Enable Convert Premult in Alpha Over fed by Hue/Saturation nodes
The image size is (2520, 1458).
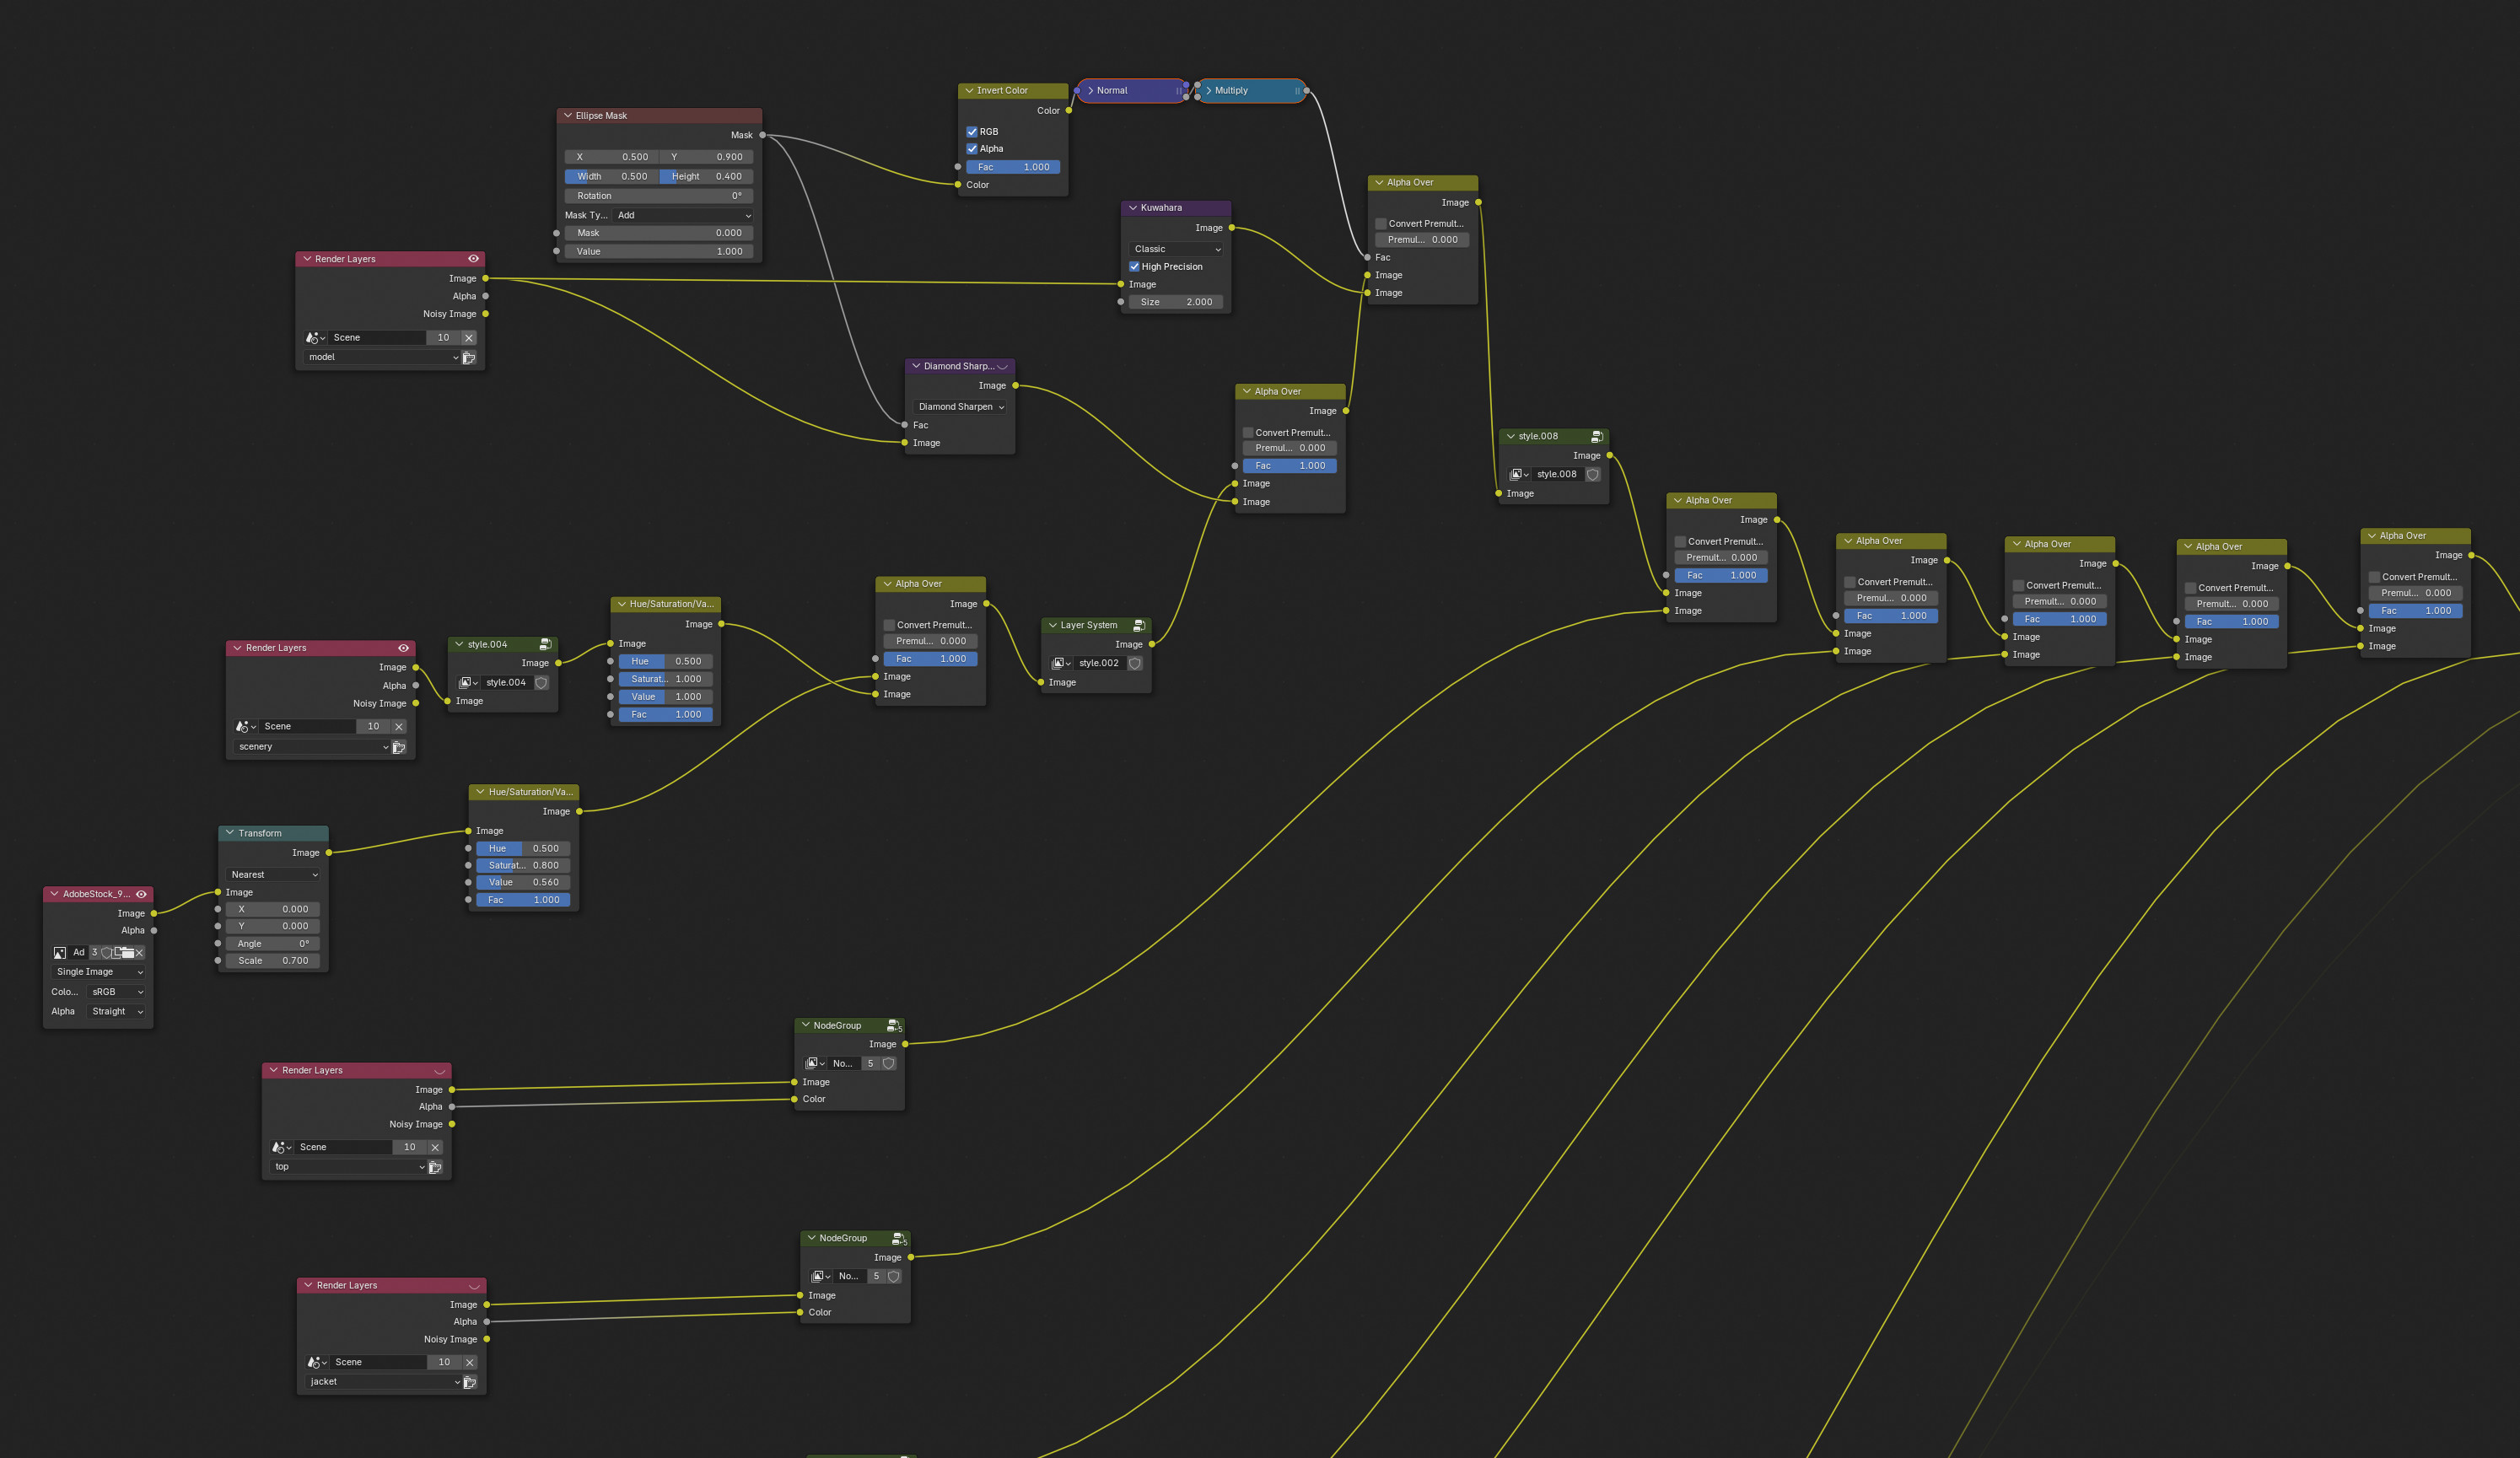889,625
